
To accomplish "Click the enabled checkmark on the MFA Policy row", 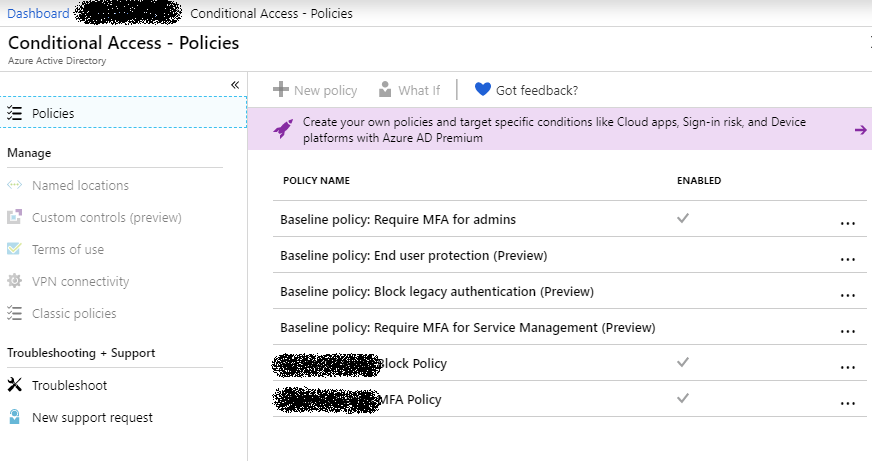I will (683, 398).
